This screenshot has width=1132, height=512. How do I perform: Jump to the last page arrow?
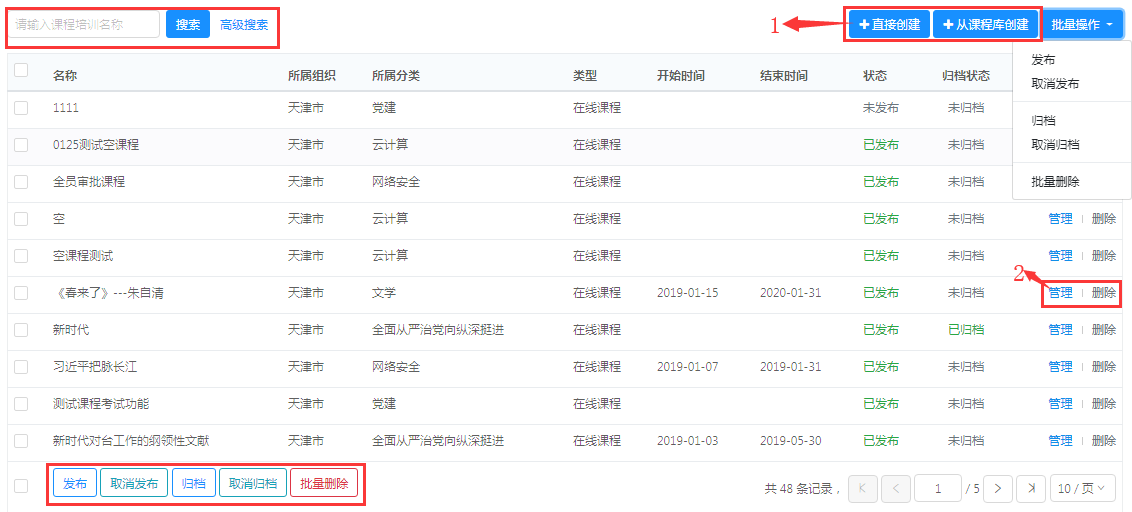point(1031,488)
